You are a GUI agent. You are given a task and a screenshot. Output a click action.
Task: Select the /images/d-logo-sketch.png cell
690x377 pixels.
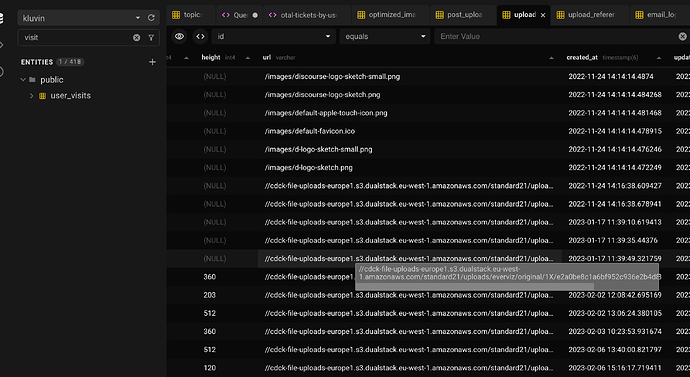click(308, 168)
